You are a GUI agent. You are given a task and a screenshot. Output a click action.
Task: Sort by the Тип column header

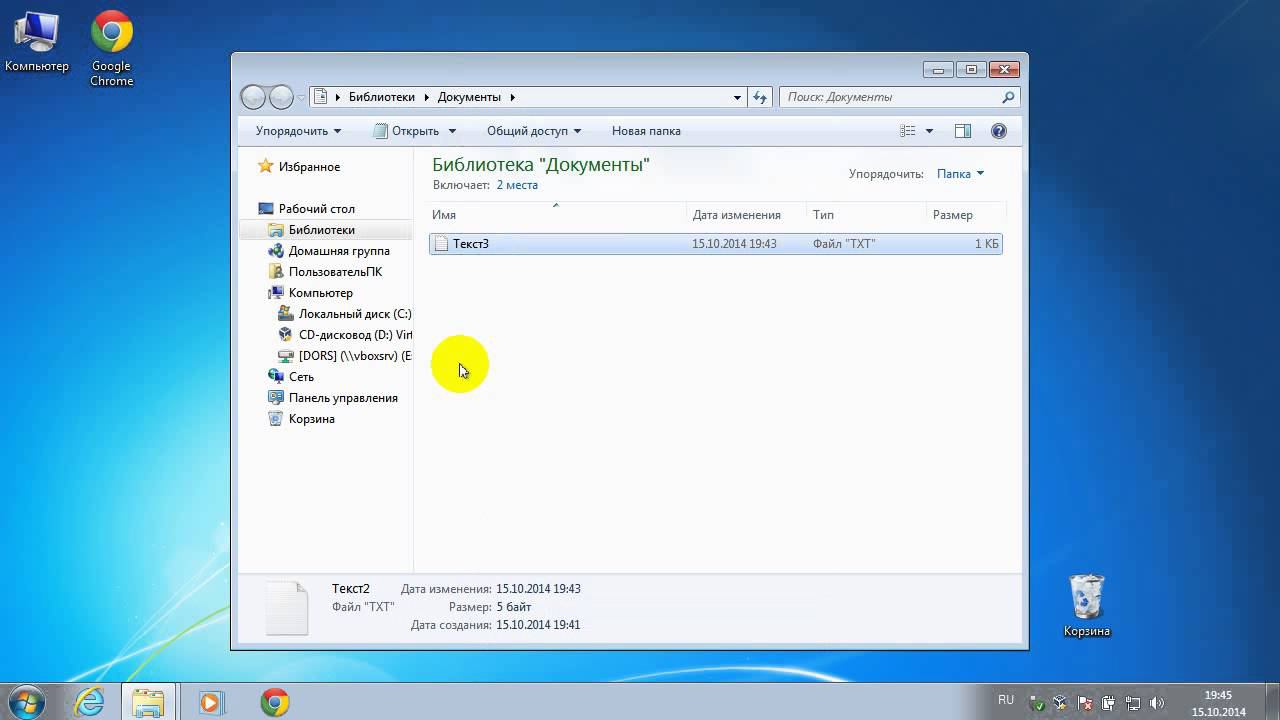click(867, 215)
